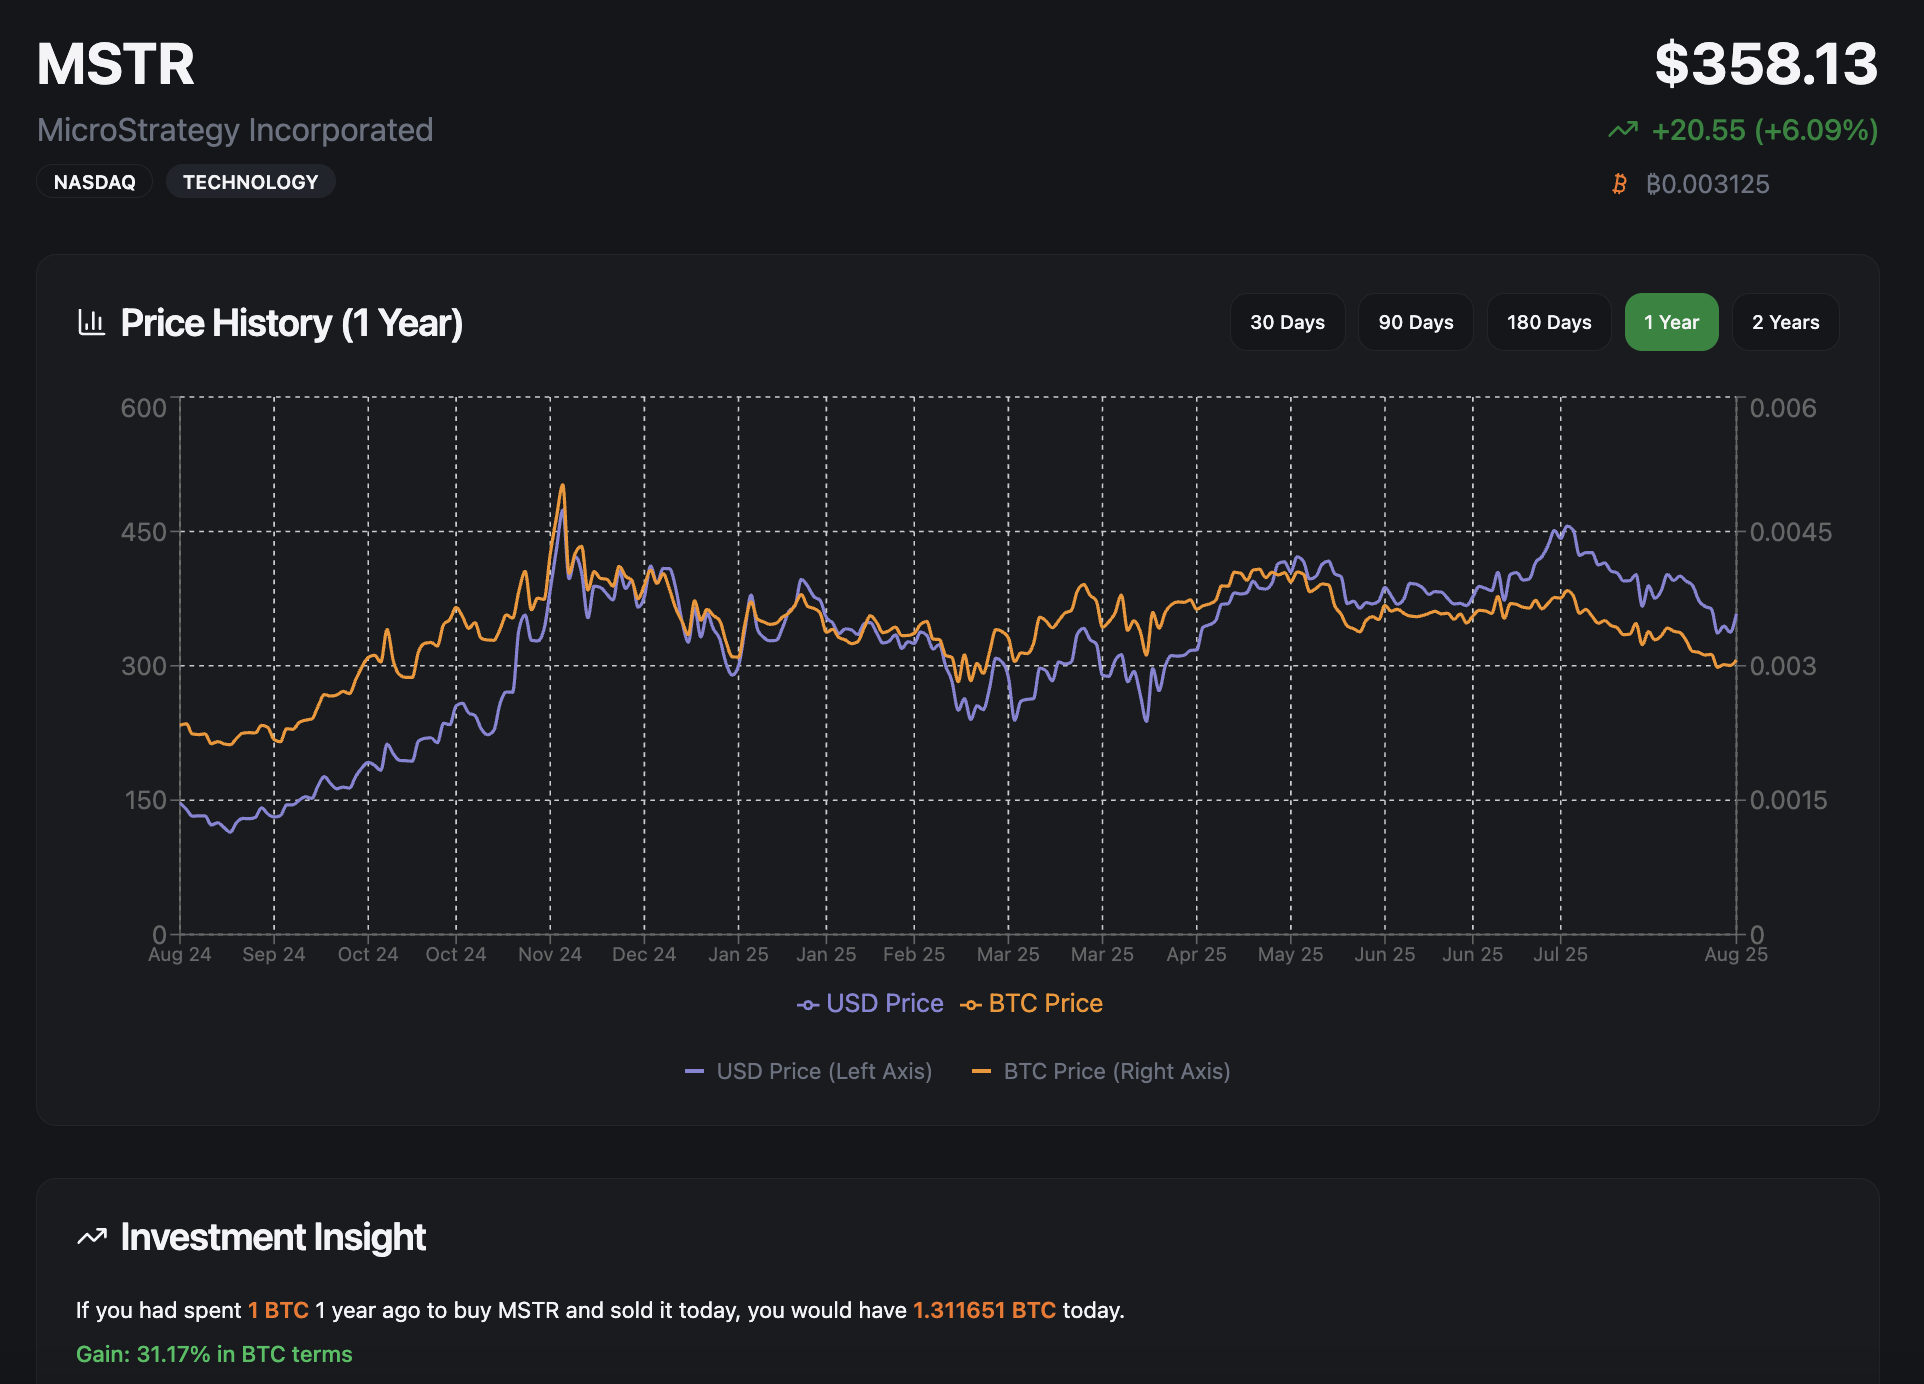Click the USD Price (Left Axis) purple marker

pyautogui.click(x=694, y=1071)
